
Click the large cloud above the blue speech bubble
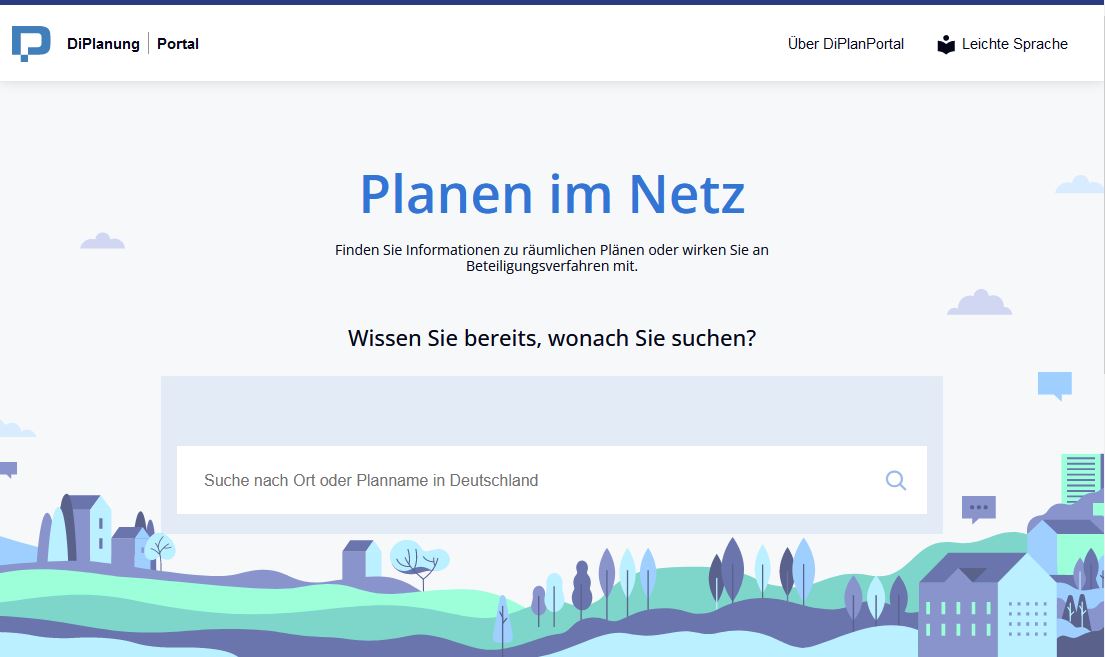tap(979, 303)
